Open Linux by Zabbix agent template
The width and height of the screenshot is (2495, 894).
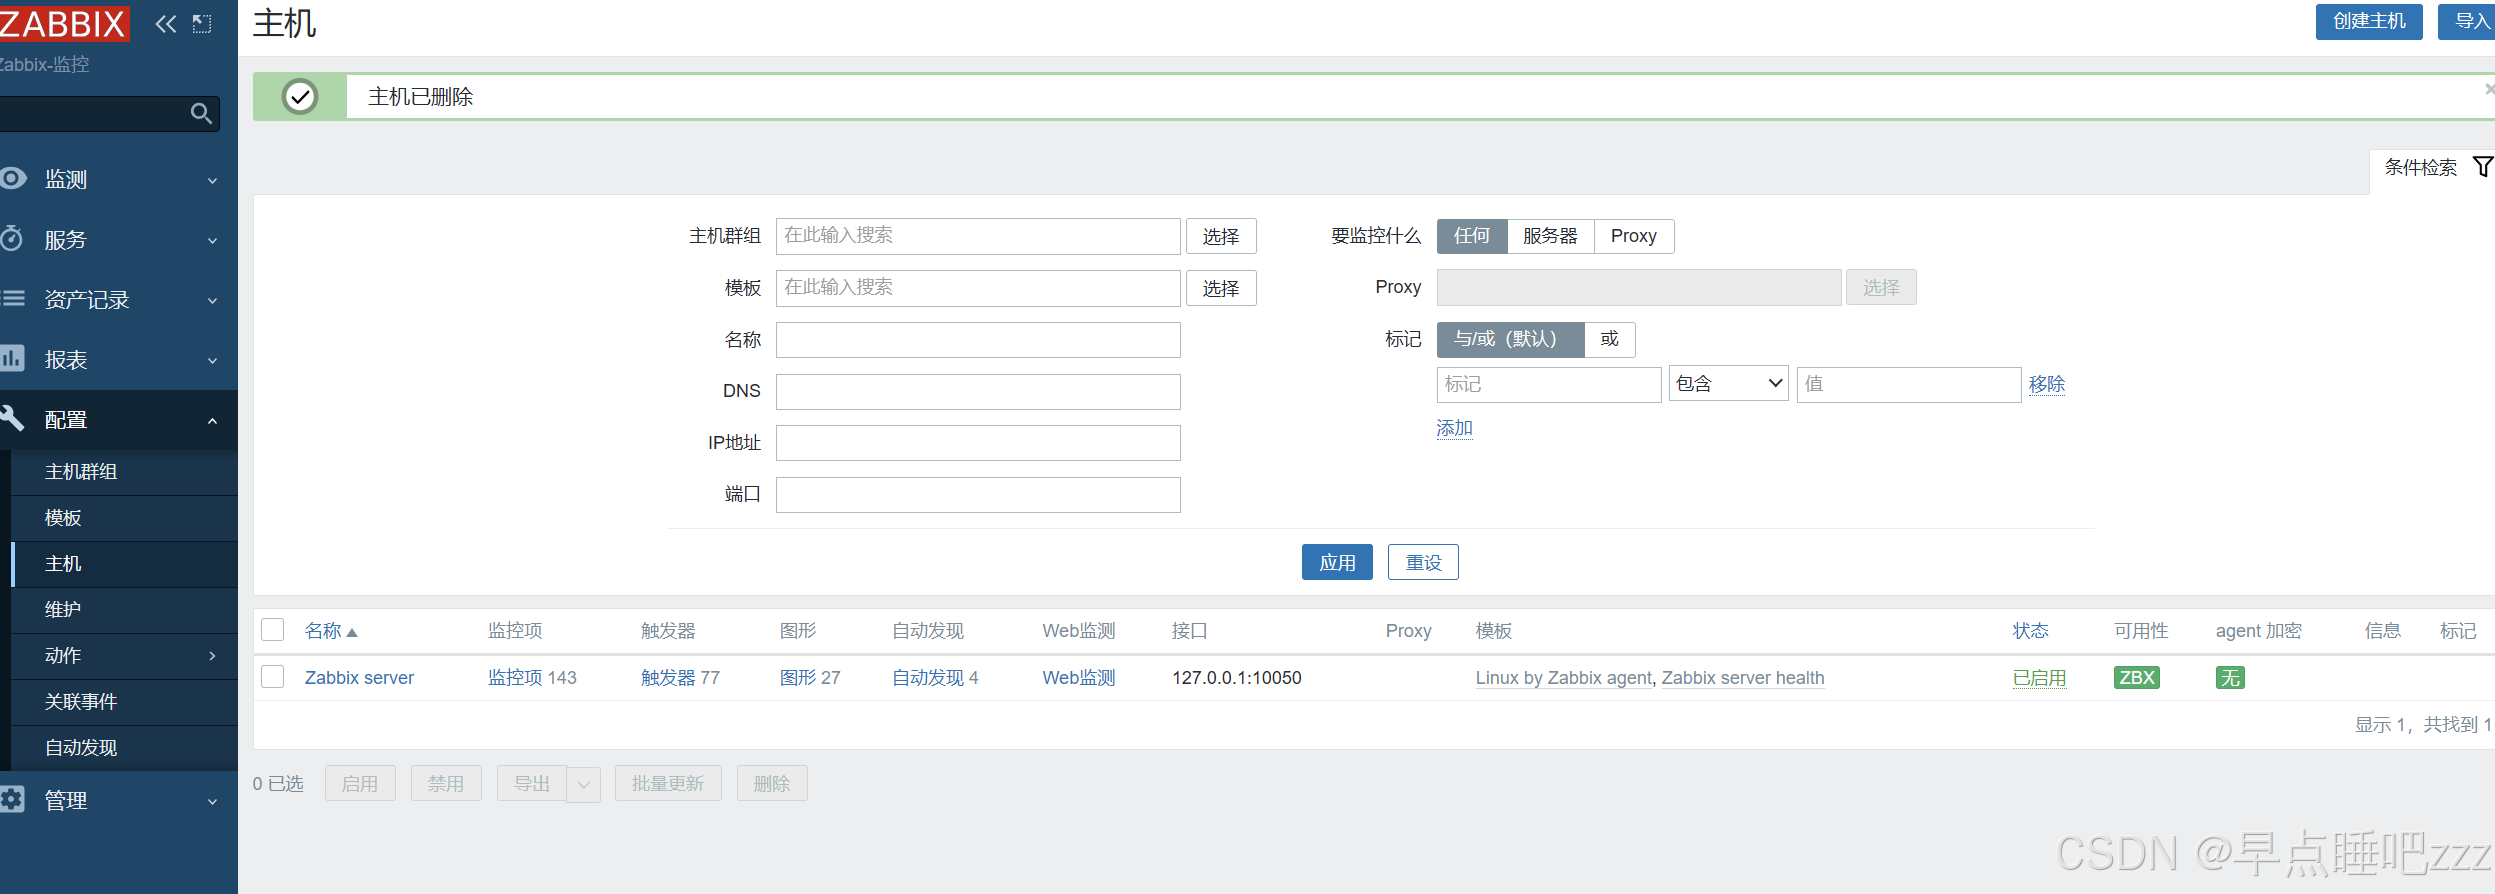(1564, 678)
